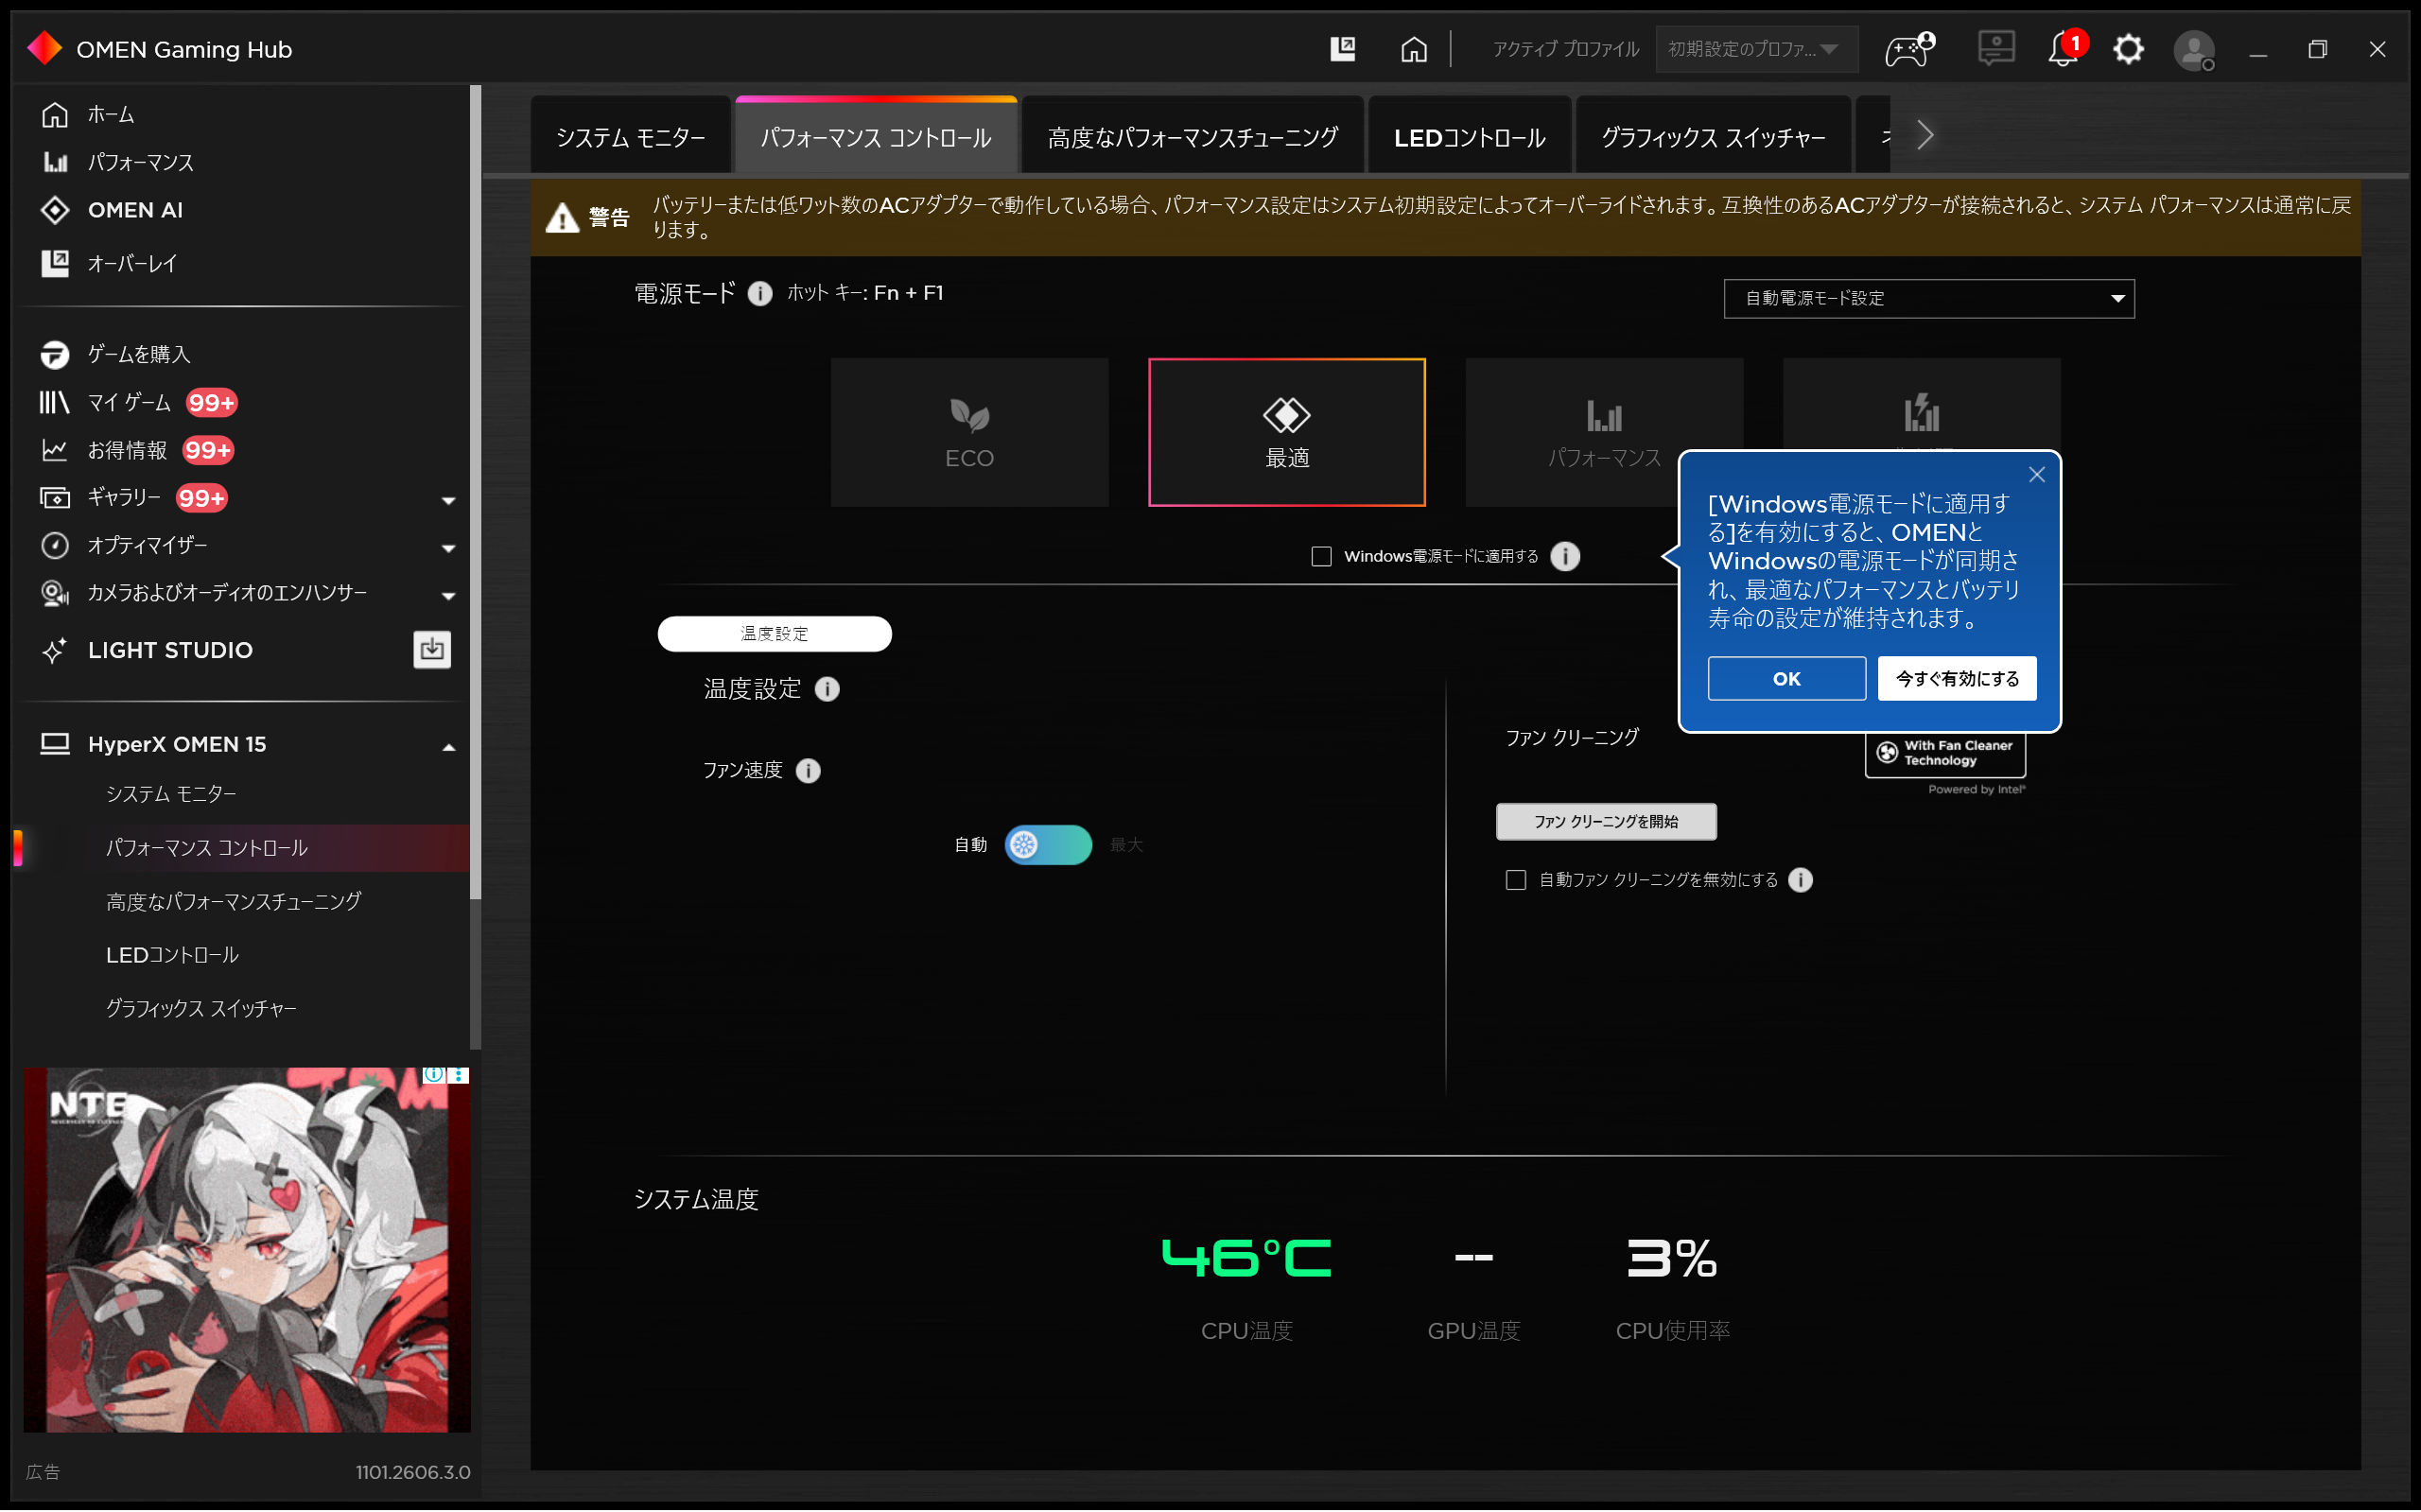Switch to the グラフィックス スイッチャー tab
Viewport: 2421px width, 1512px height.
pos(1712,137)
